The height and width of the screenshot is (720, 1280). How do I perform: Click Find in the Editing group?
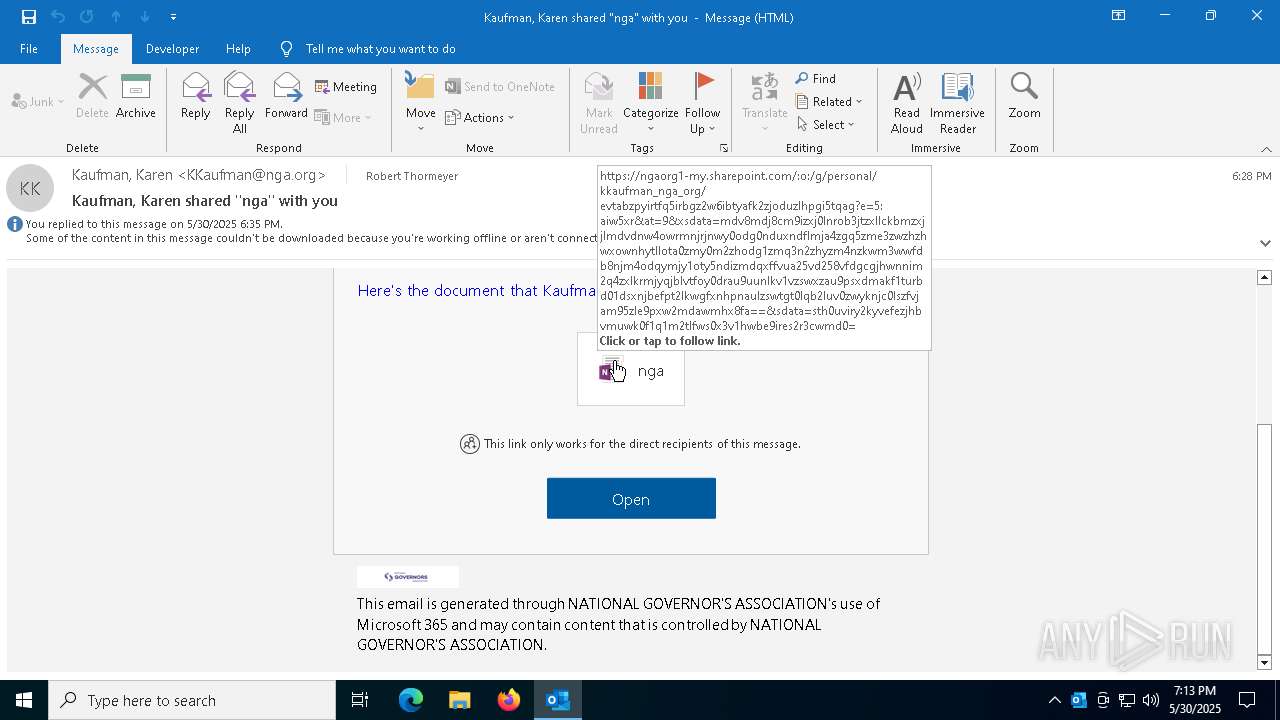click(816, 79)
